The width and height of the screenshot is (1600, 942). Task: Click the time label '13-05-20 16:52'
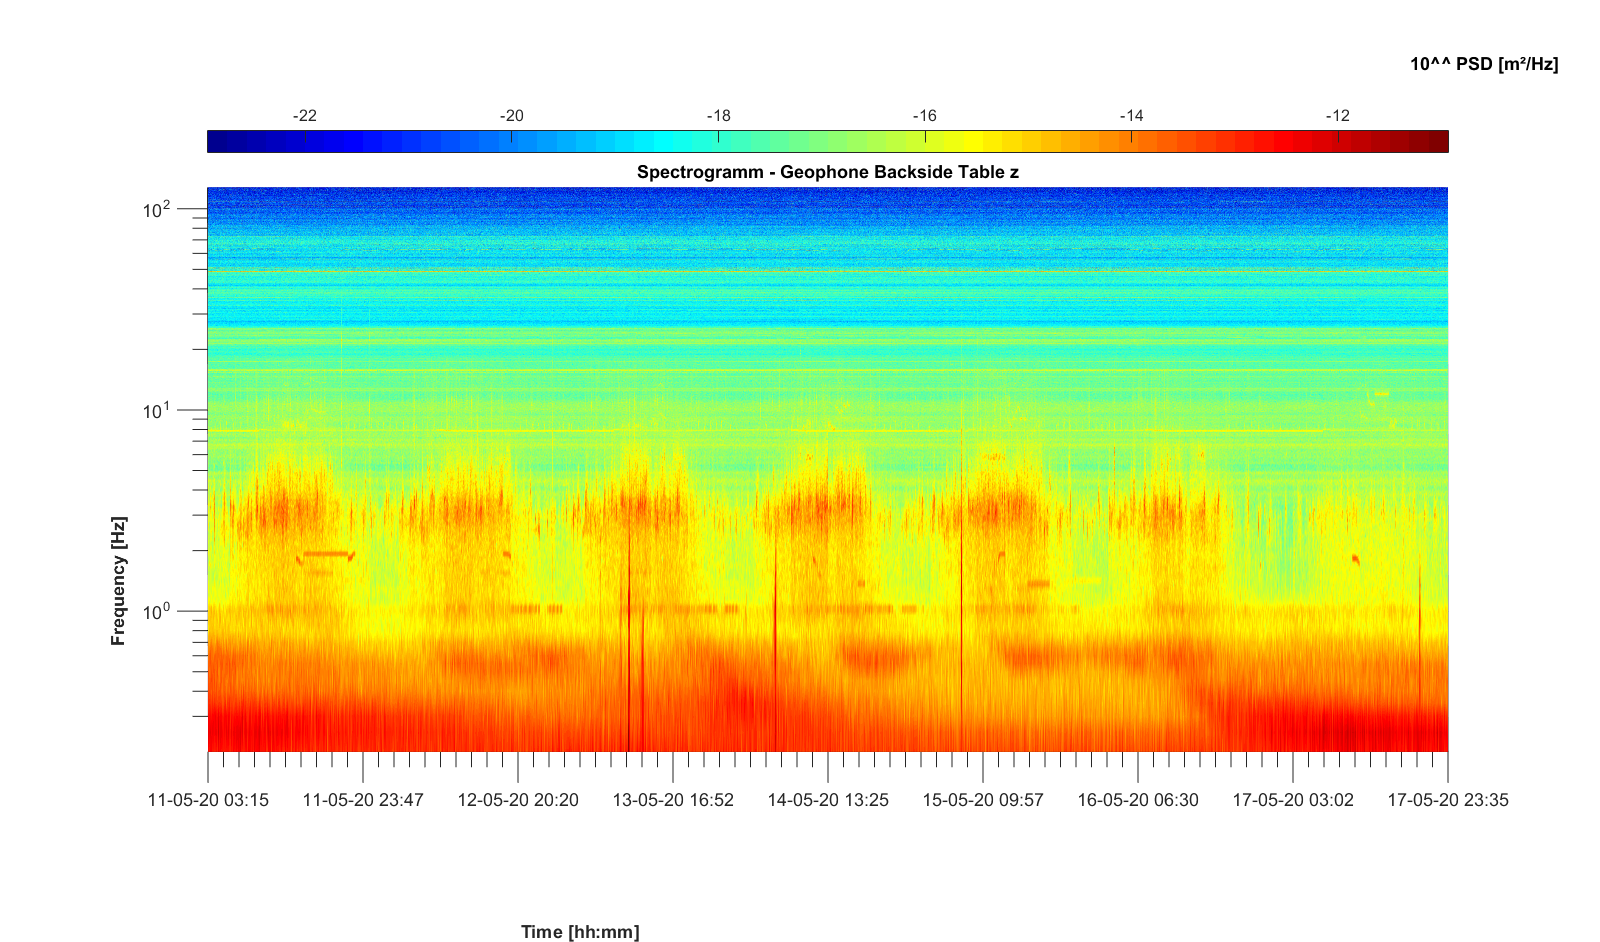[673, 800]
